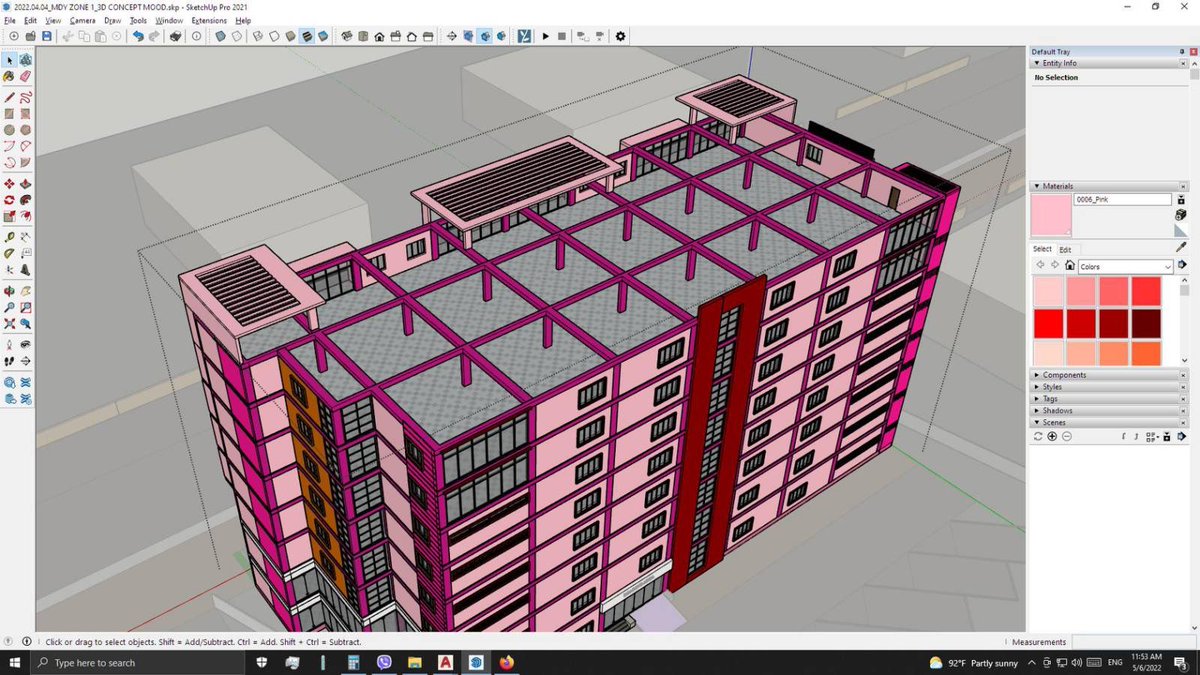1200x675 pixels.
Task: Open Model Info toolbar icon
Action: [196, 36]
